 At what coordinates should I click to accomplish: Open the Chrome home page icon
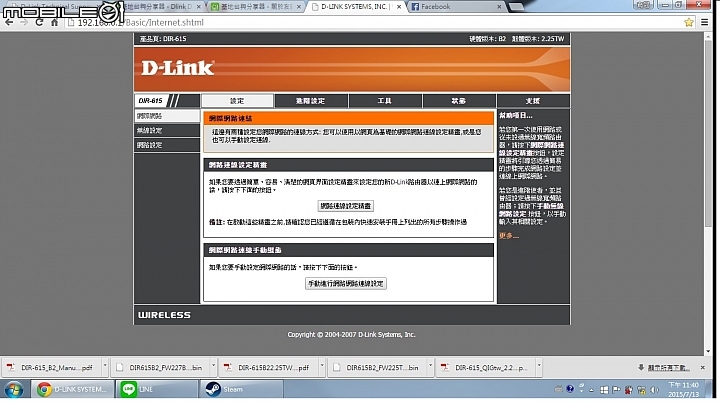tap(54, 22)
